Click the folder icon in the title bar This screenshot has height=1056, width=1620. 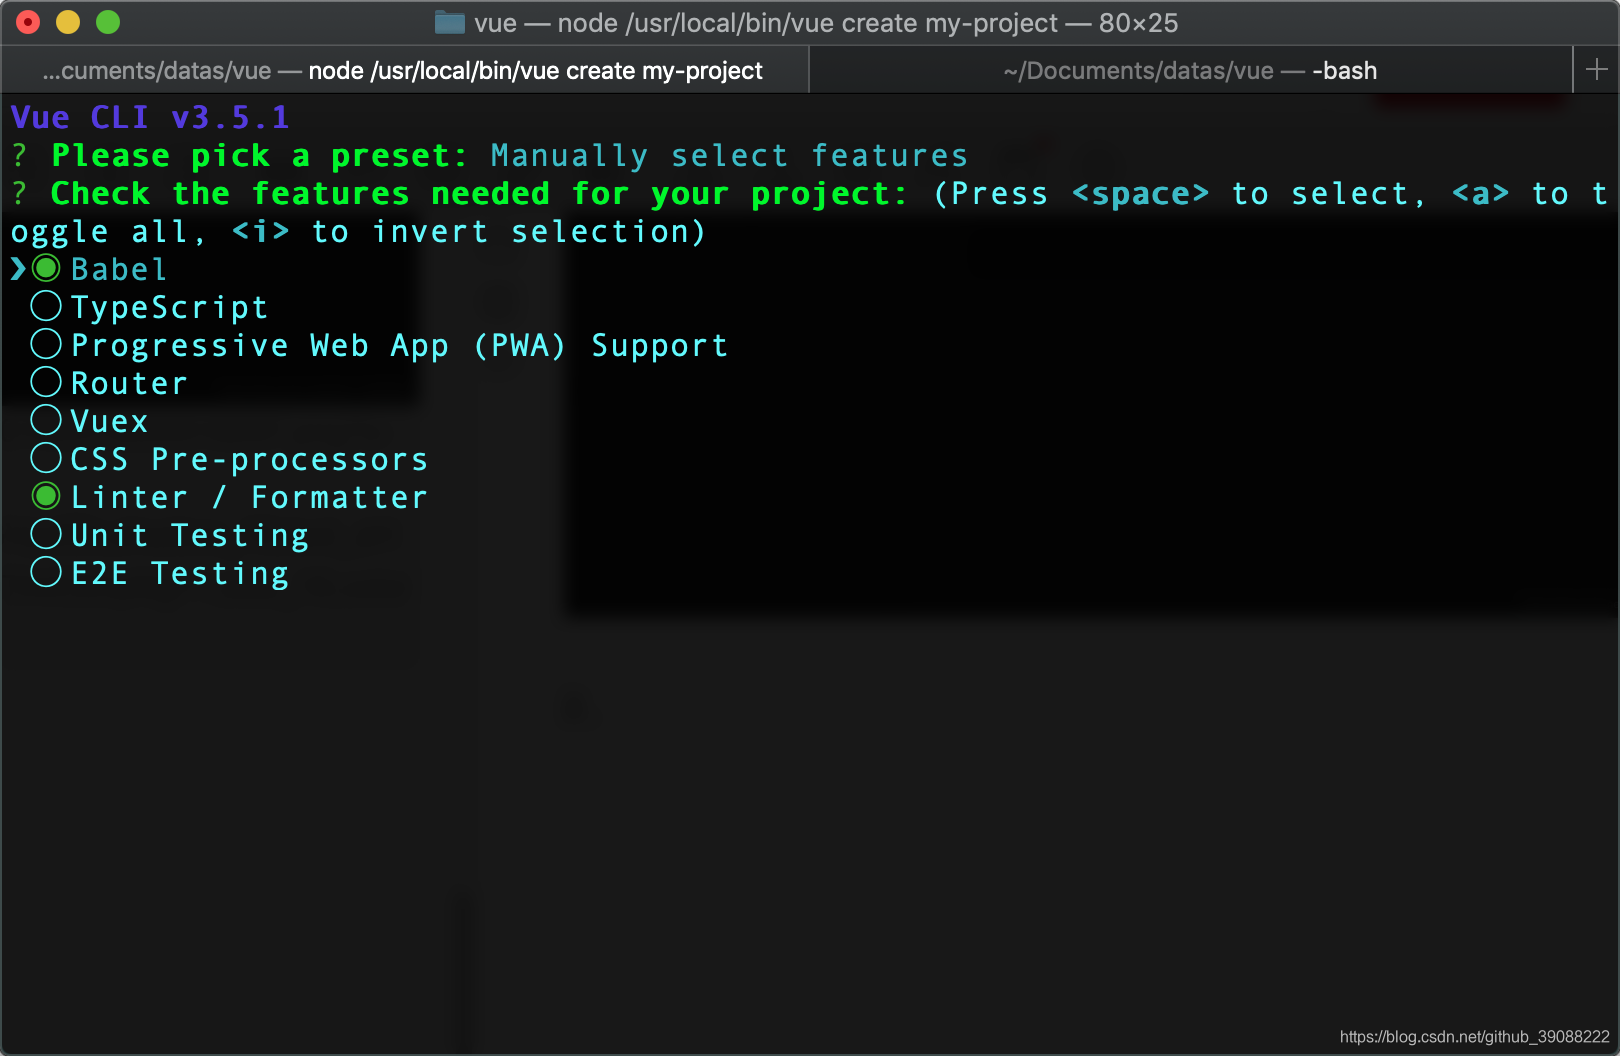[x=449, y=22]
